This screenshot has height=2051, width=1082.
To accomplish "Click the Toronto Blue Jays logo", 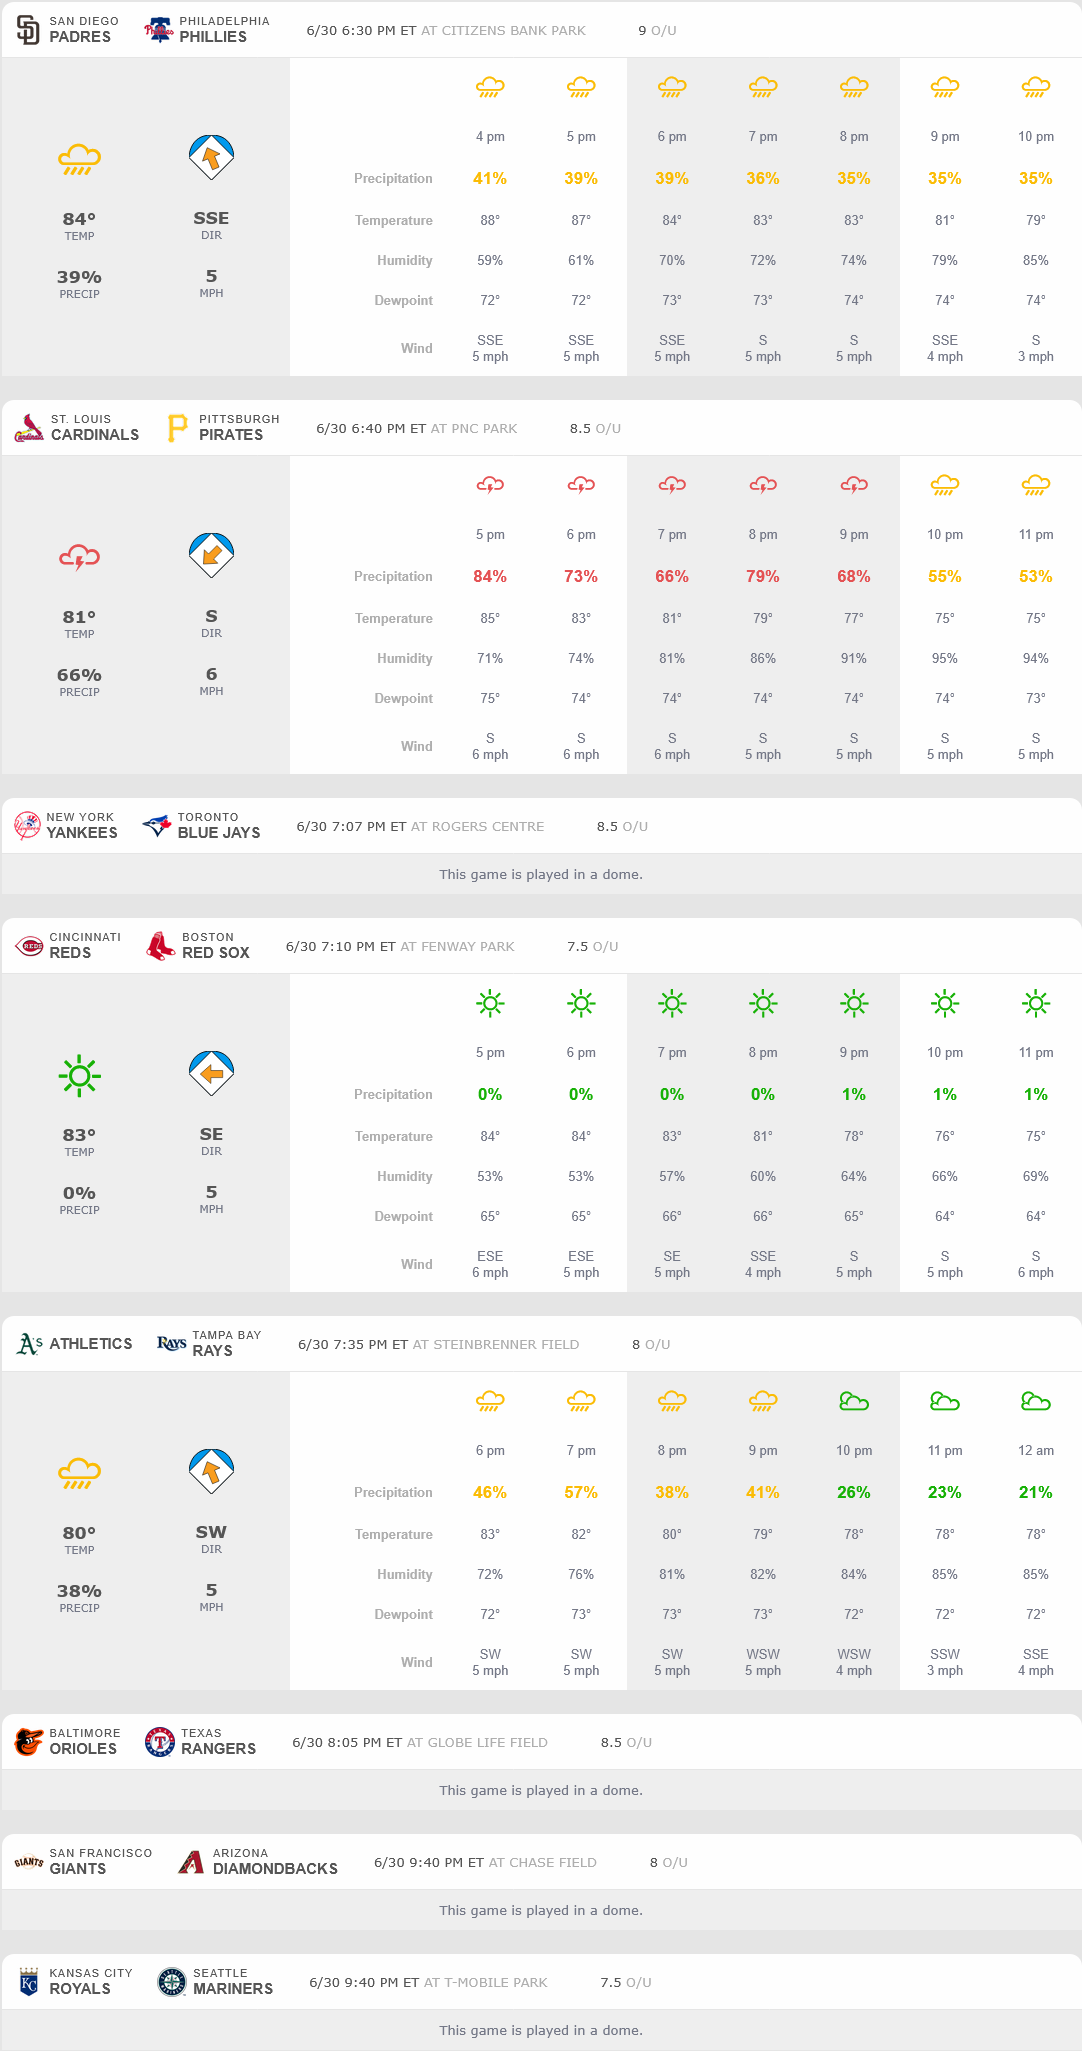I will point(156,826).
